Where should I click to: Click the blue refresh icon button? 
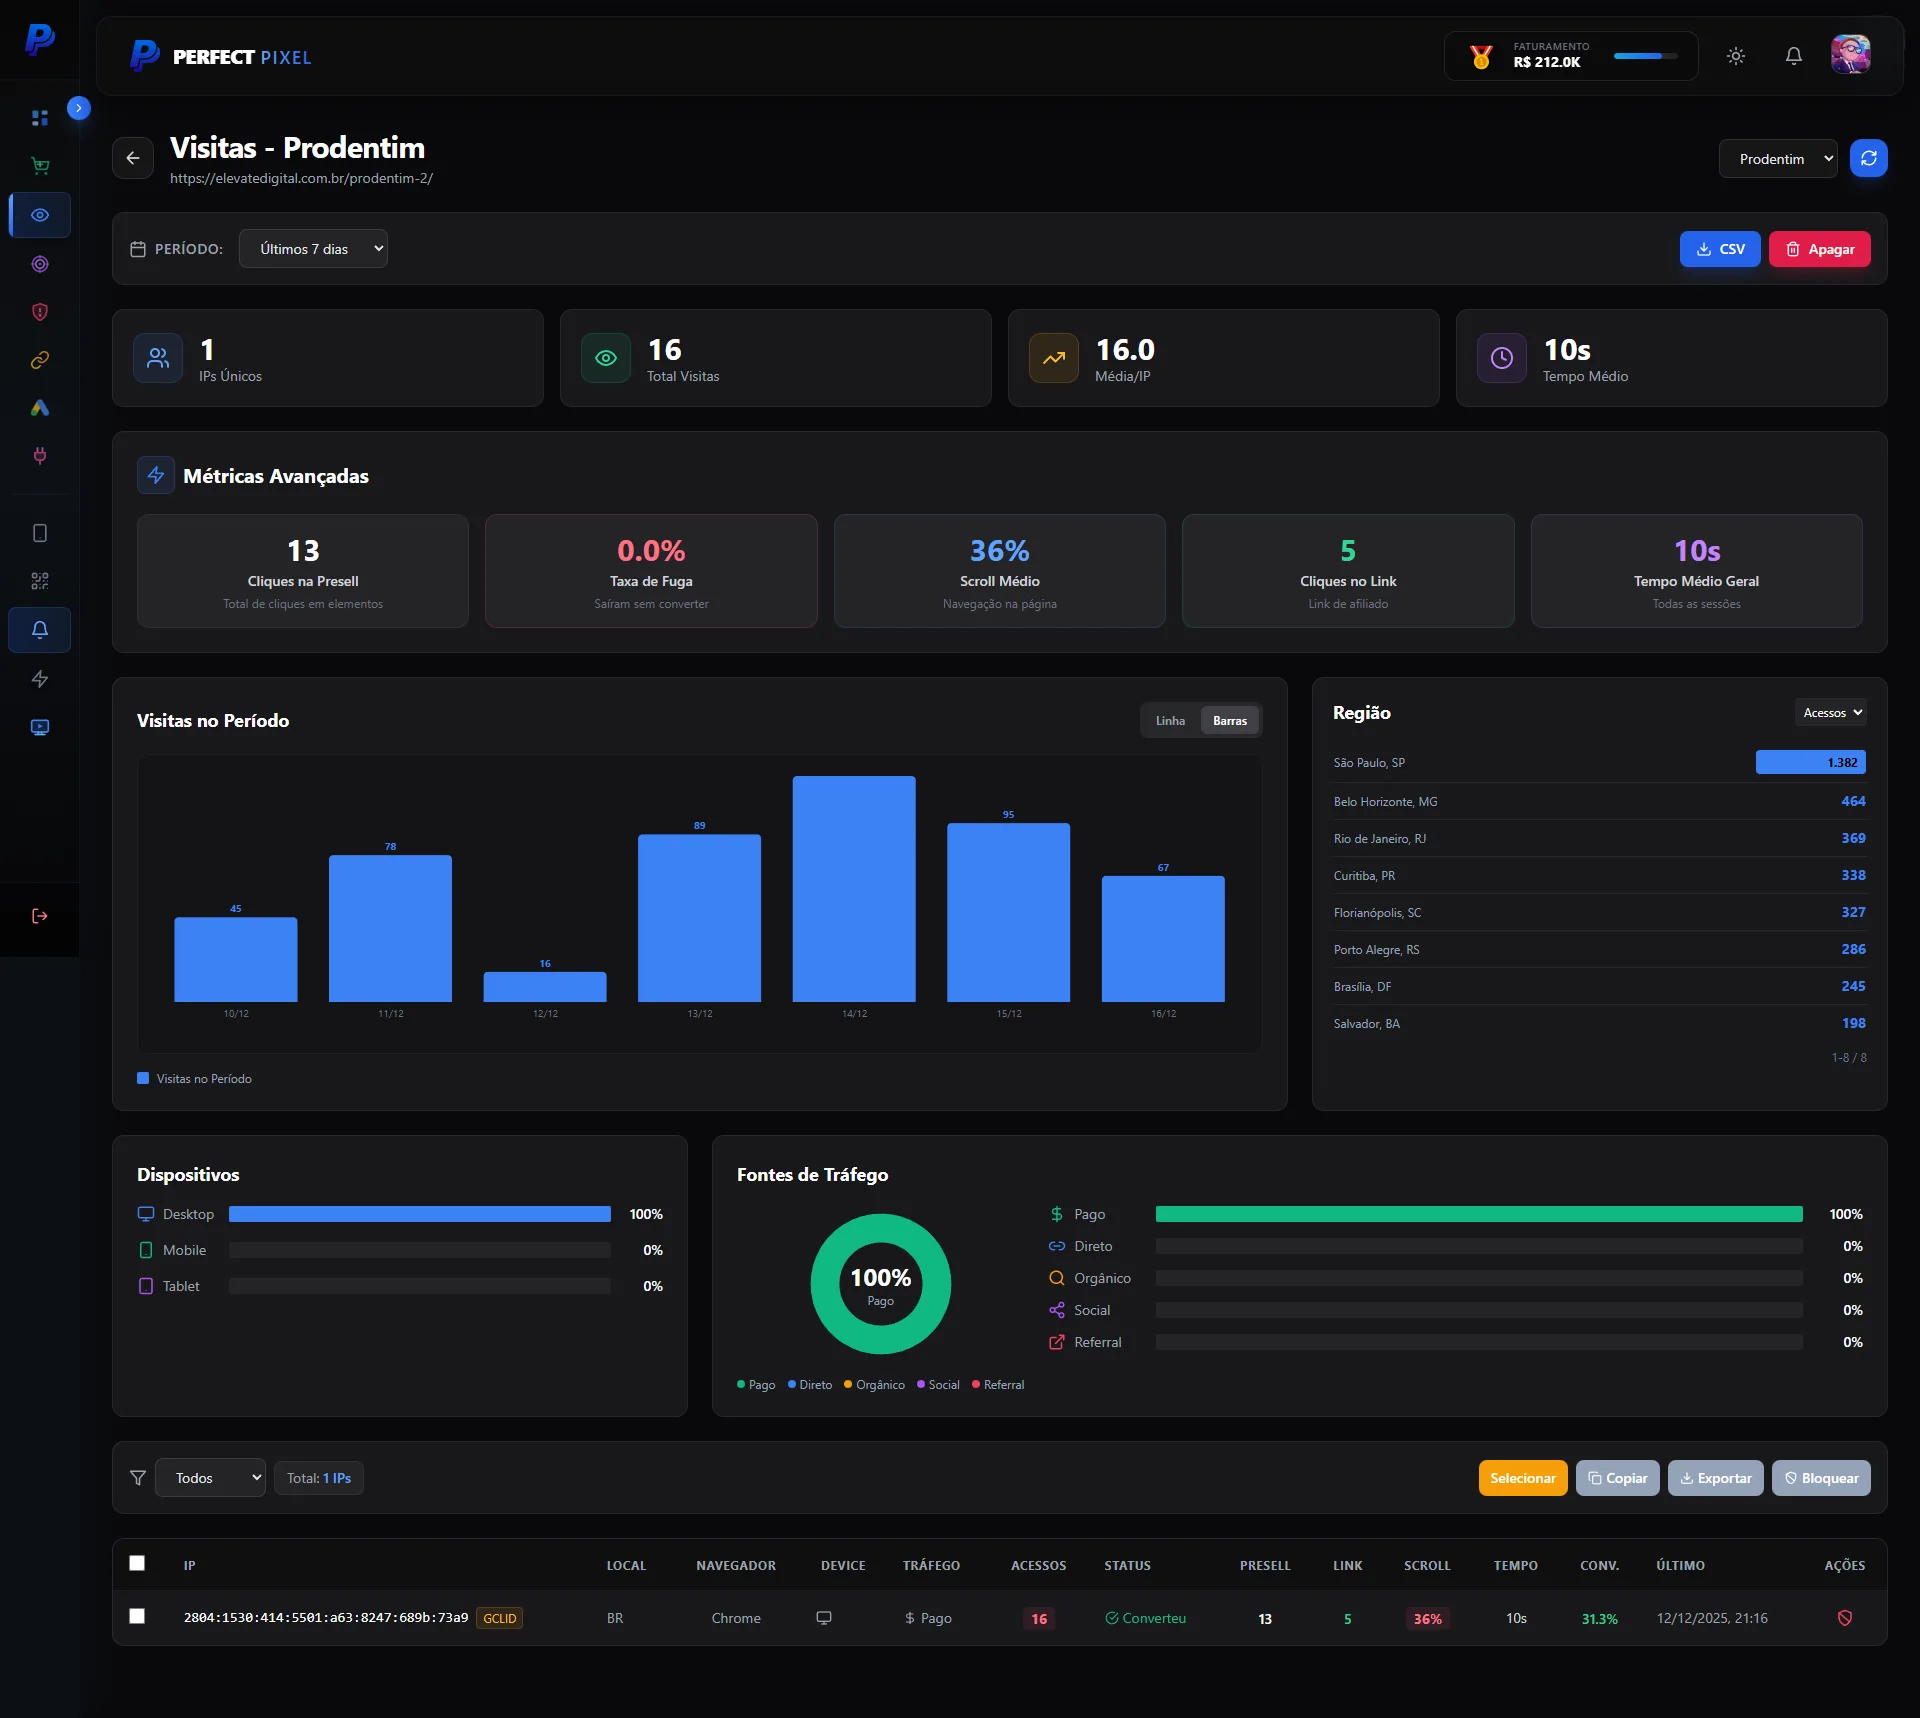click(x=1868, y=158)
